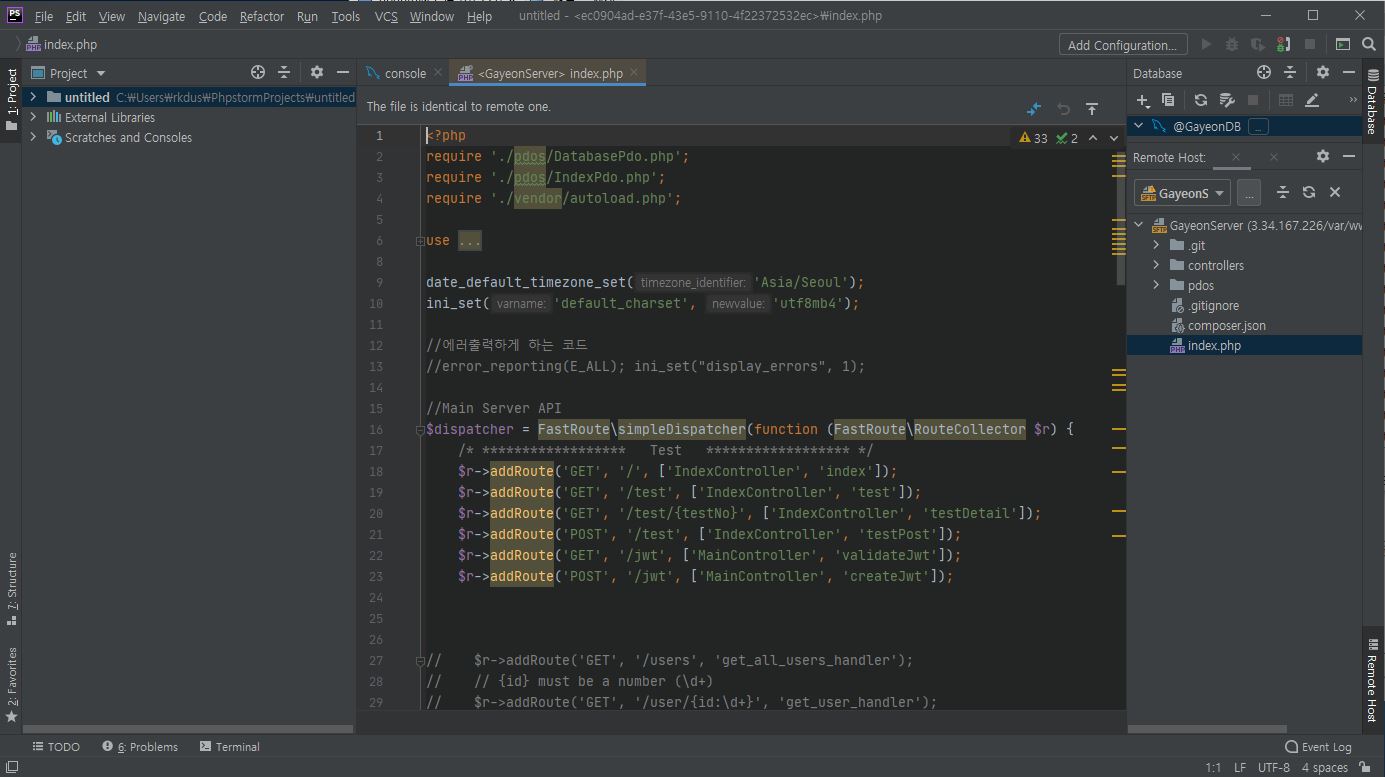Expand the External Libraries tree node
The height and width of the screenshot is (777, 1385).
click(x=33, y=117)
